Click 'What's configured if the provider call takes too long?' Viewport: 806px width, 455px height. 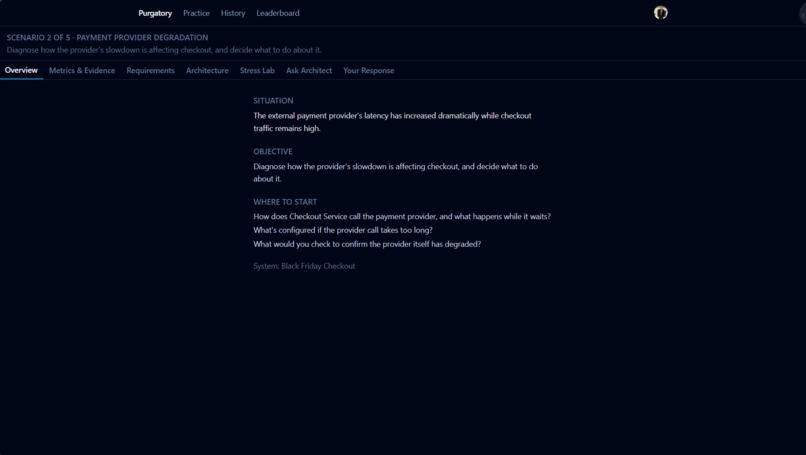pyautogui.click(x=343, y=230)
